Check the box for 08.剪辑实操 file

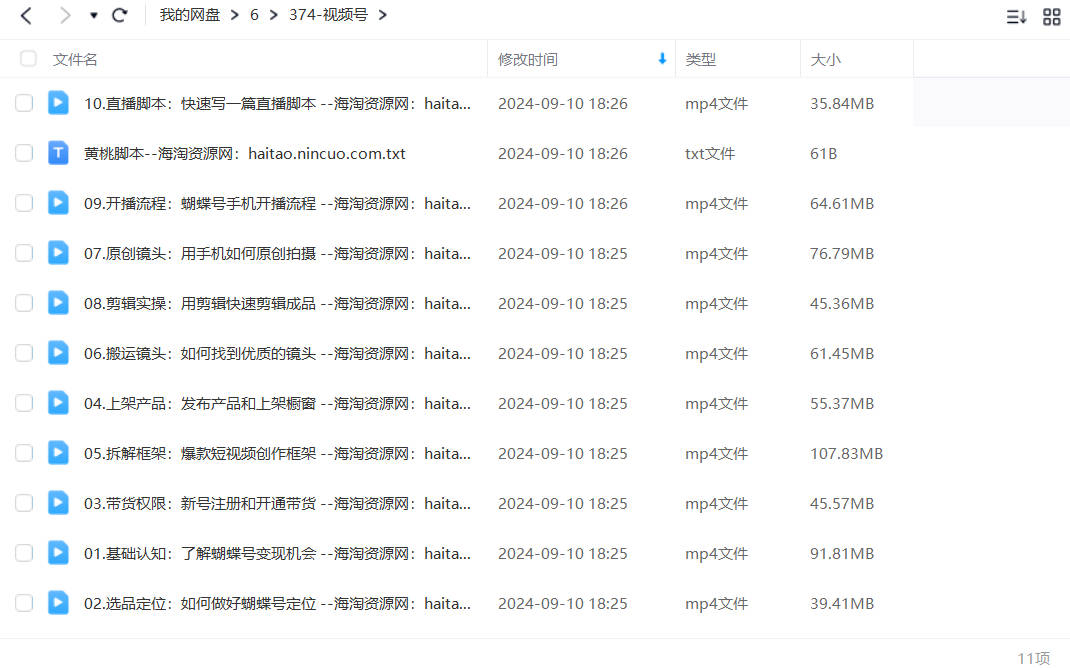coord(24,303)
